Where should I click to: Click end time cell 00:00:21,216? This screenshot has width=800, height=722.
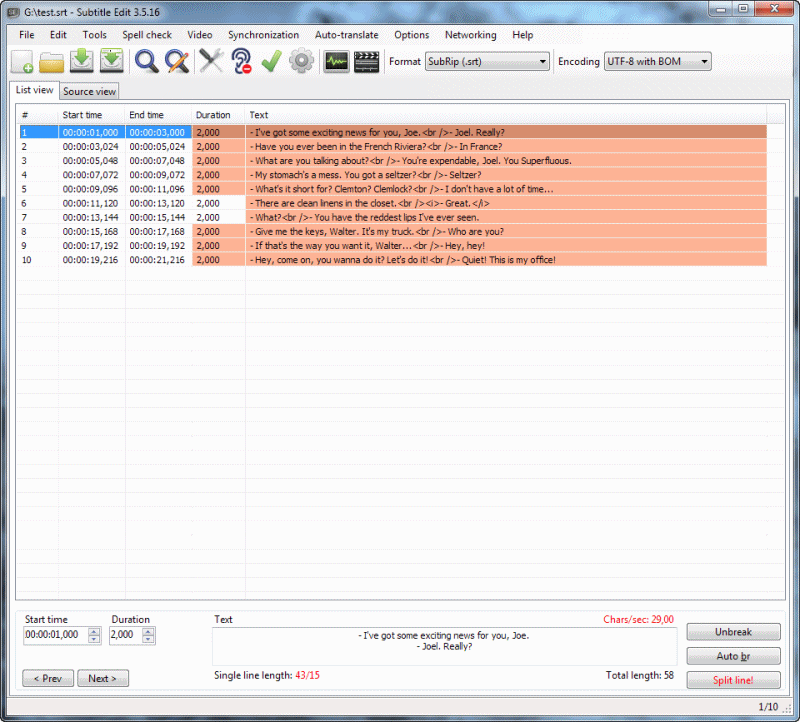157,260
